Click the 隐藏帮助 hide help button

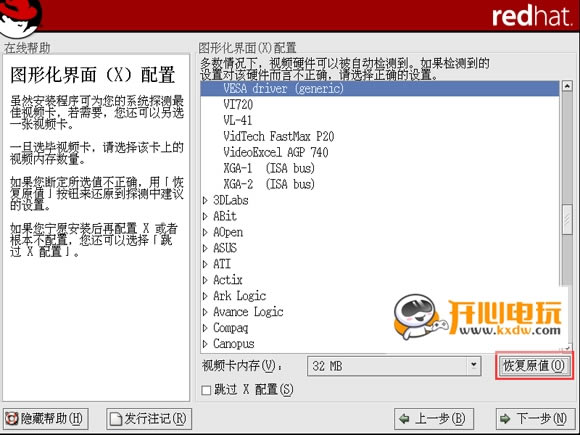click(45, 419)
